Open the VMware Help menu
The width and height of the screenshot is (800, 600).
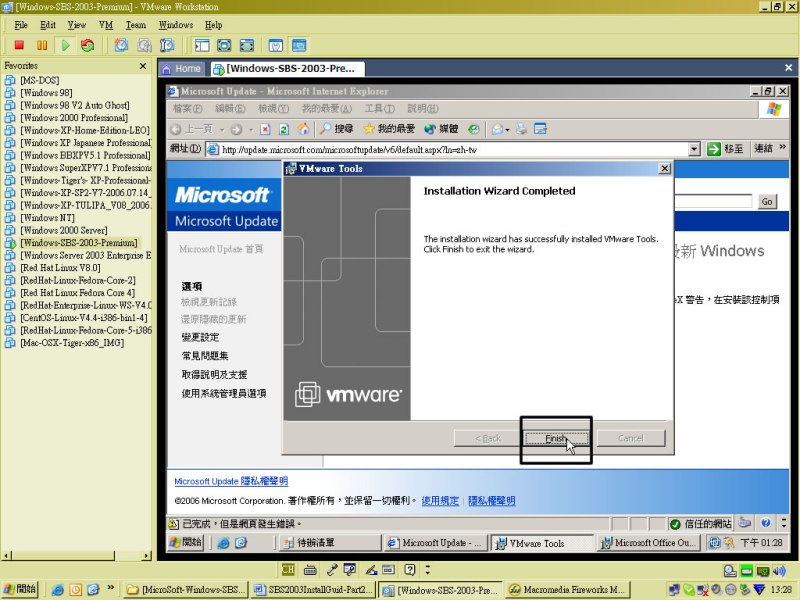[214, 25]
